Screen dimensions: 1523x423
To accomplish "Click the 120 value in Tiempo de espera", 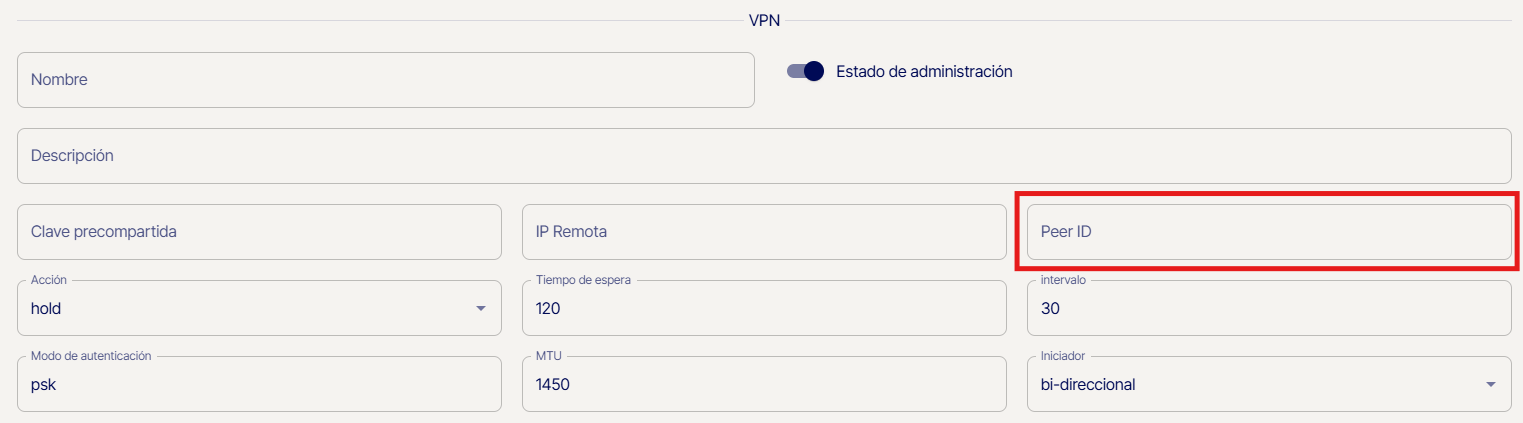I will (548, 309).
